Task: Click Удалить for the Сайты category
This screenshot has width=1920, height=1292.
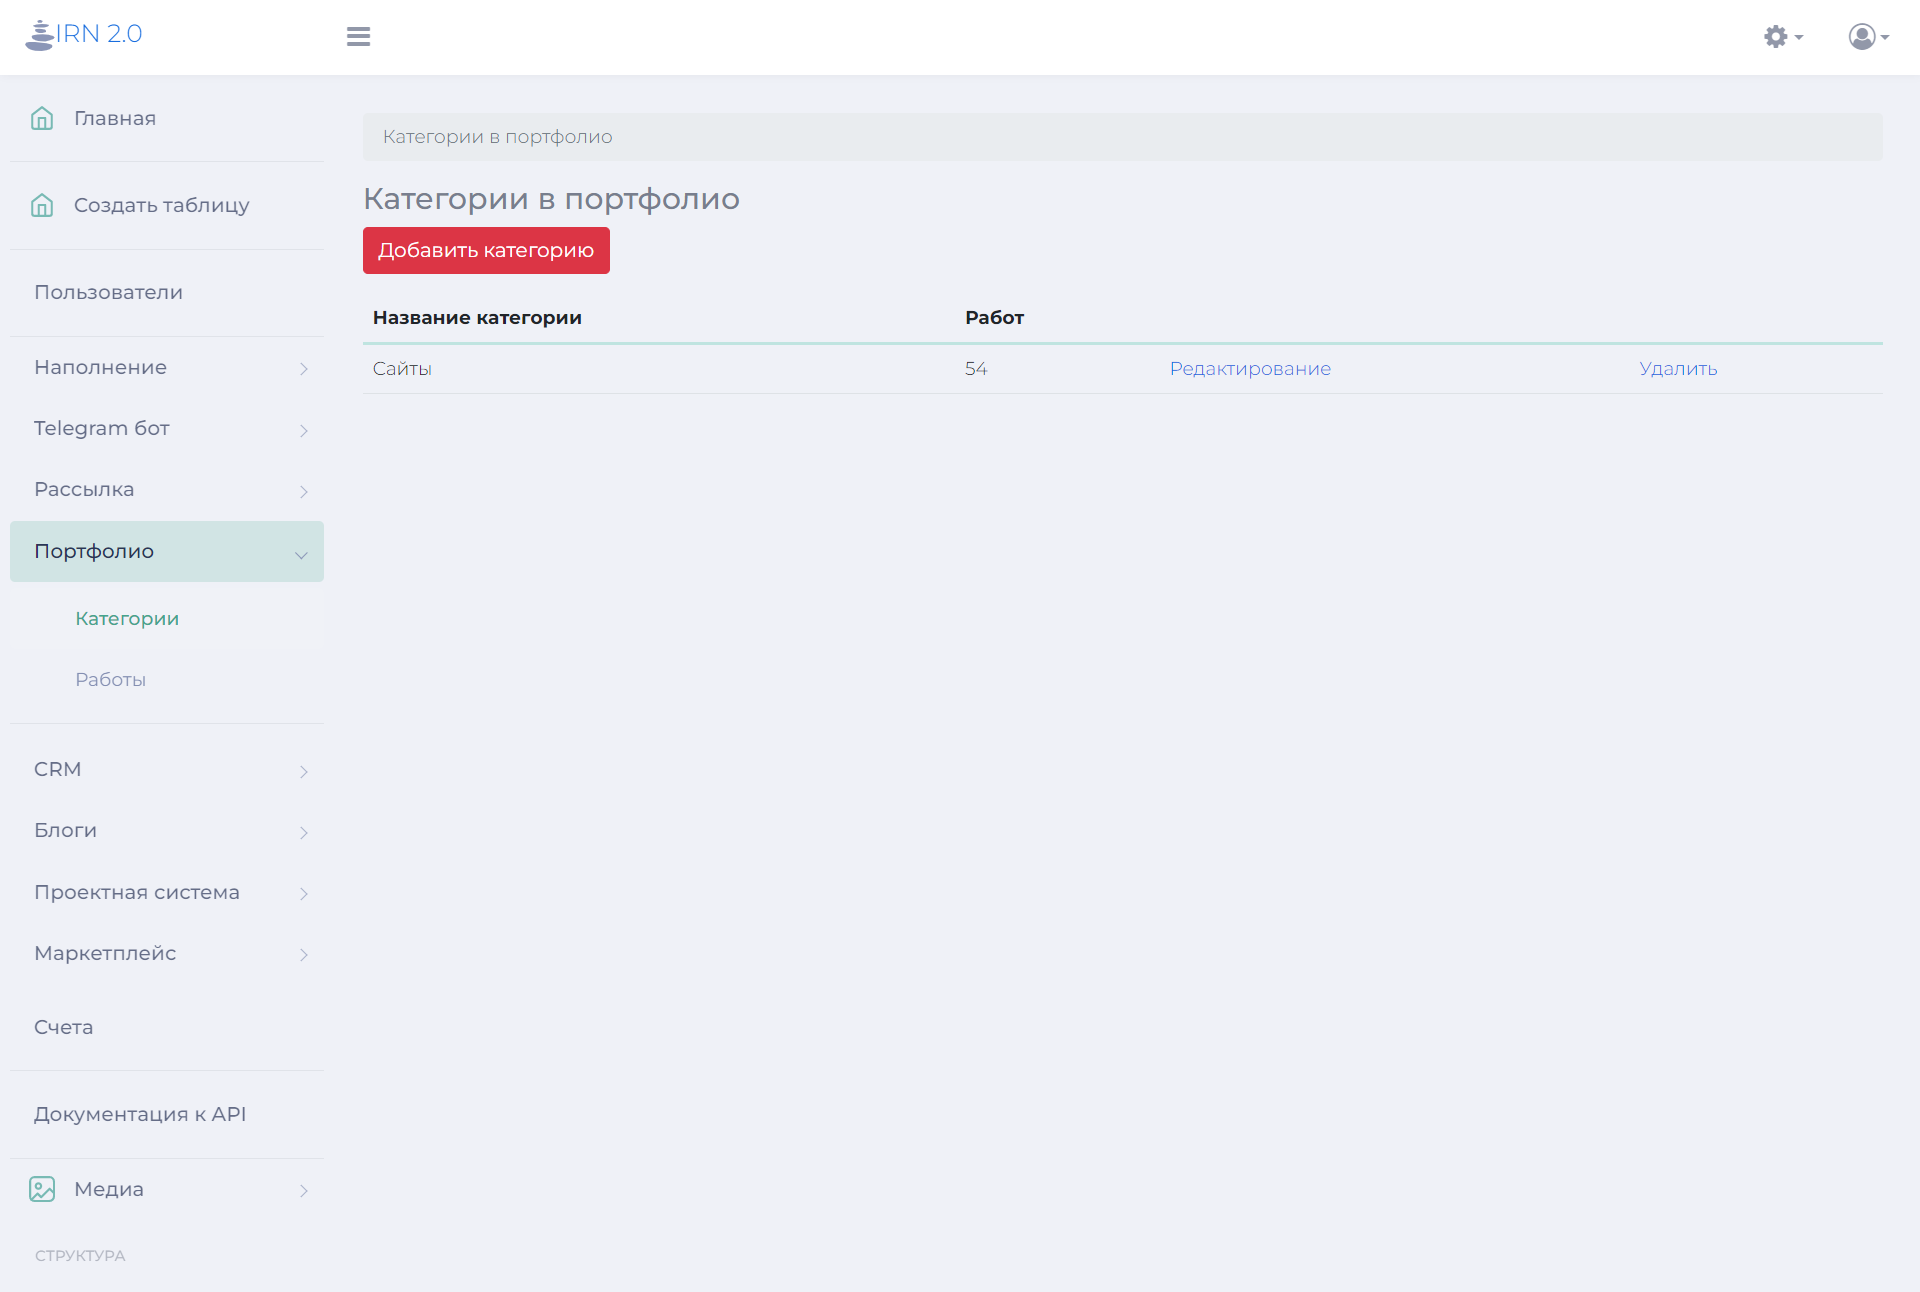Action: pos(1678,368)
